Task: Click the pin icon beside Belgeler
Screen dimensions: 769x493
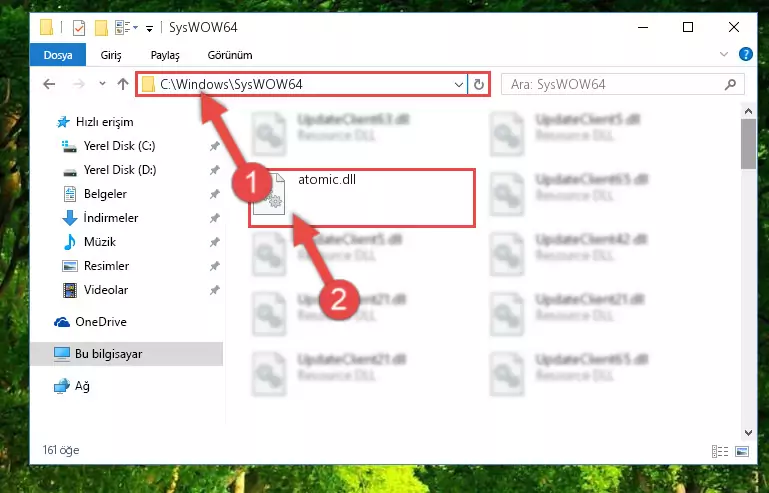Action: click(x=214, y=194)
